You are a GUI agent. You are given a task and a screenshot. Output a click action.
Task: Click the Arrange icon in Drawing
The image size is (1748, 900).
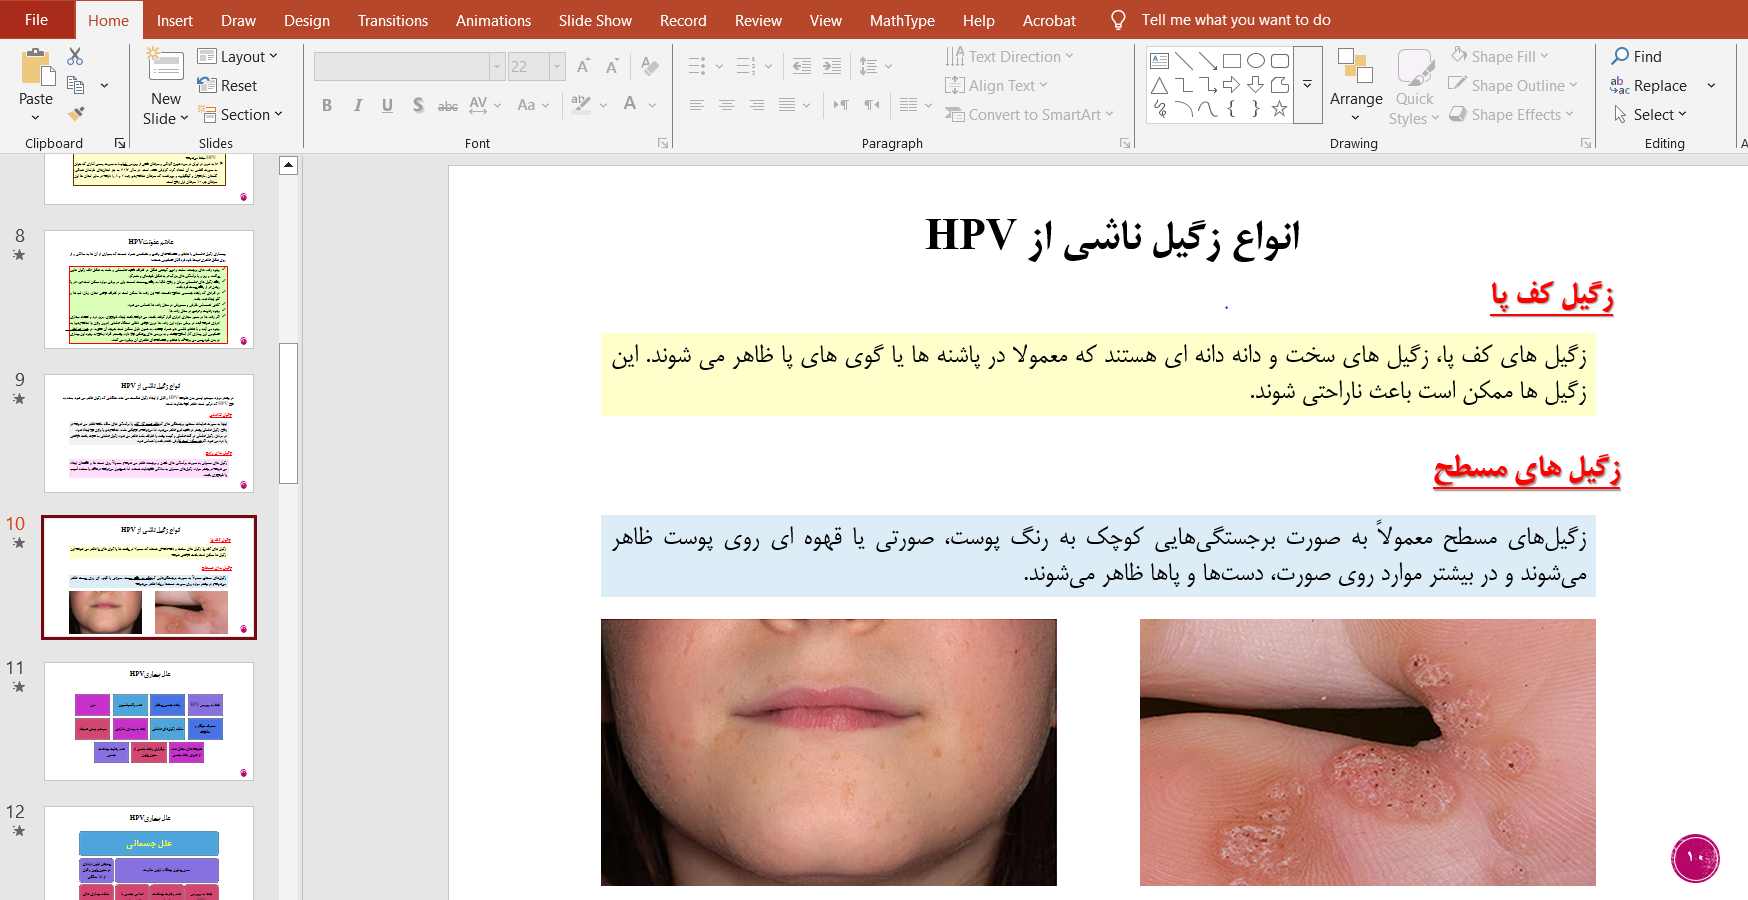tap(1355, 68)
